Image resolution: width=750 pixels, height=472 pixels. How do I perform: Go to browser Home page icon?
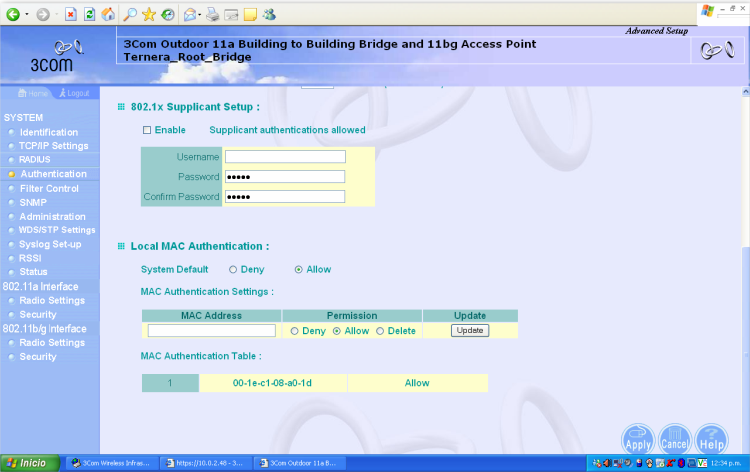tap(108, 15)
